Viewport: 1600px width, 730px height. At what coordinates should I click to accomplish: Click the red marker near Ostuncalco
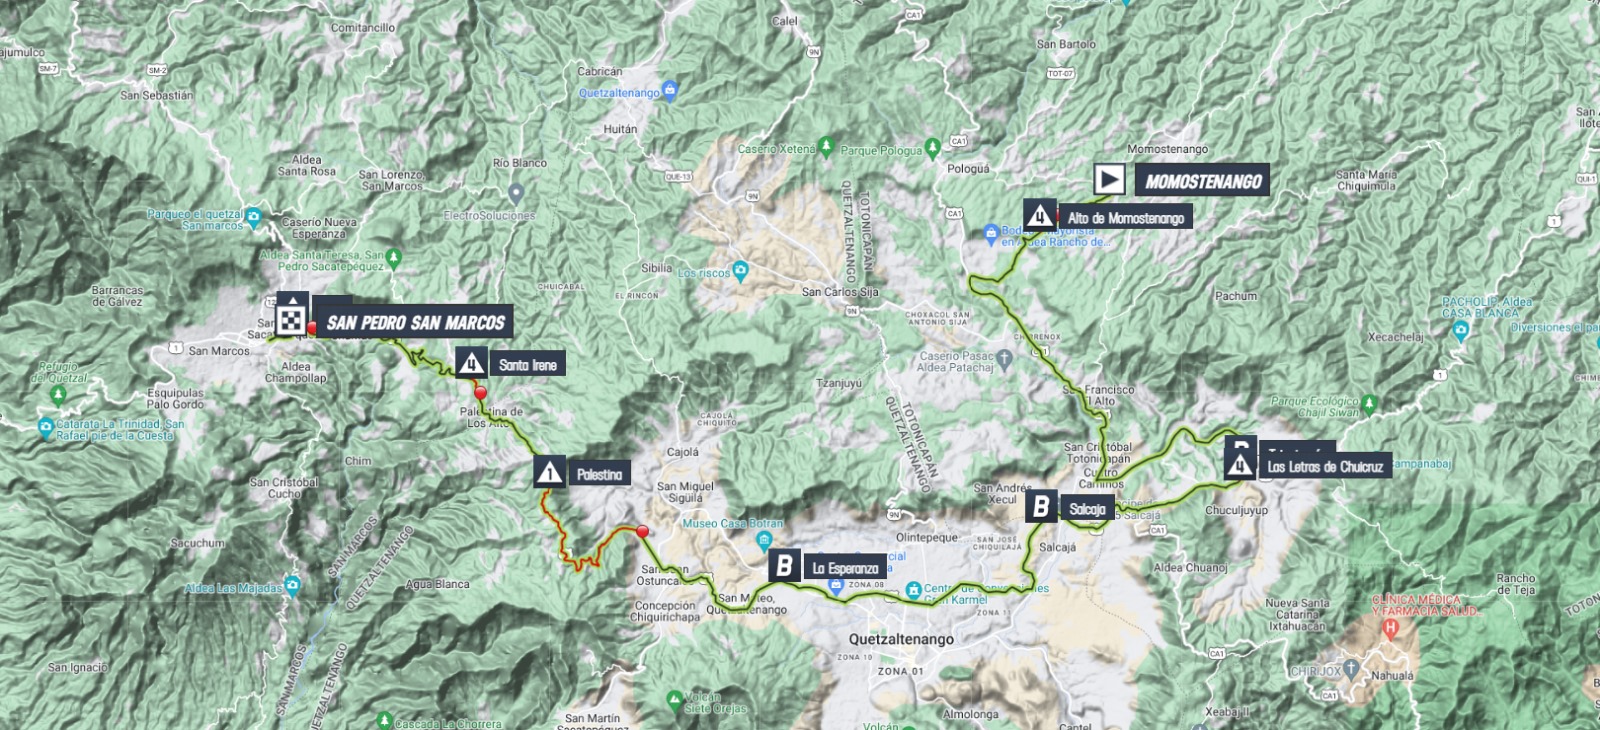point(642,532)
